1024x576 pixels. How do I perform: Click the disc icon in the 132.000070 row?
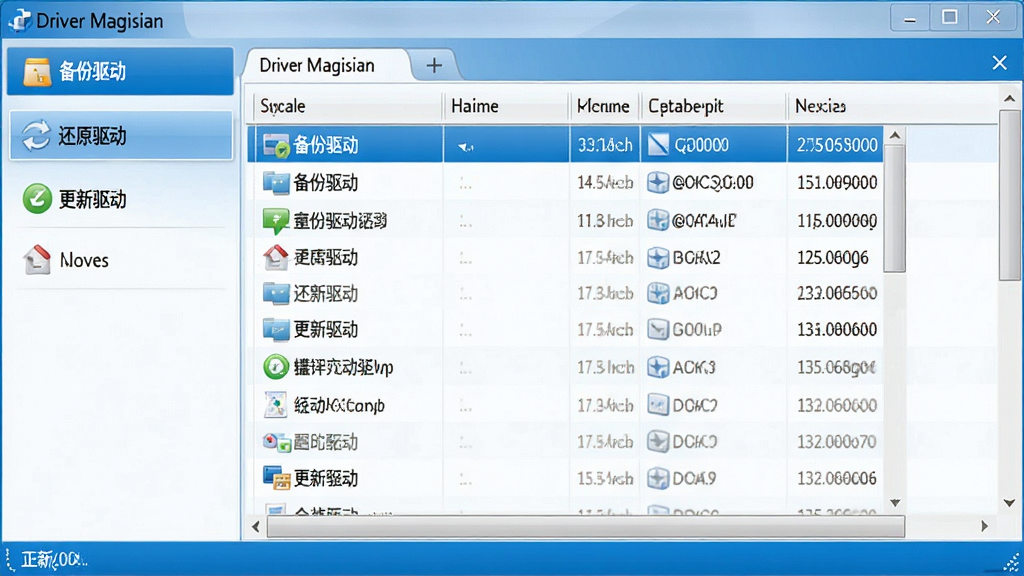tap(276, 442)
